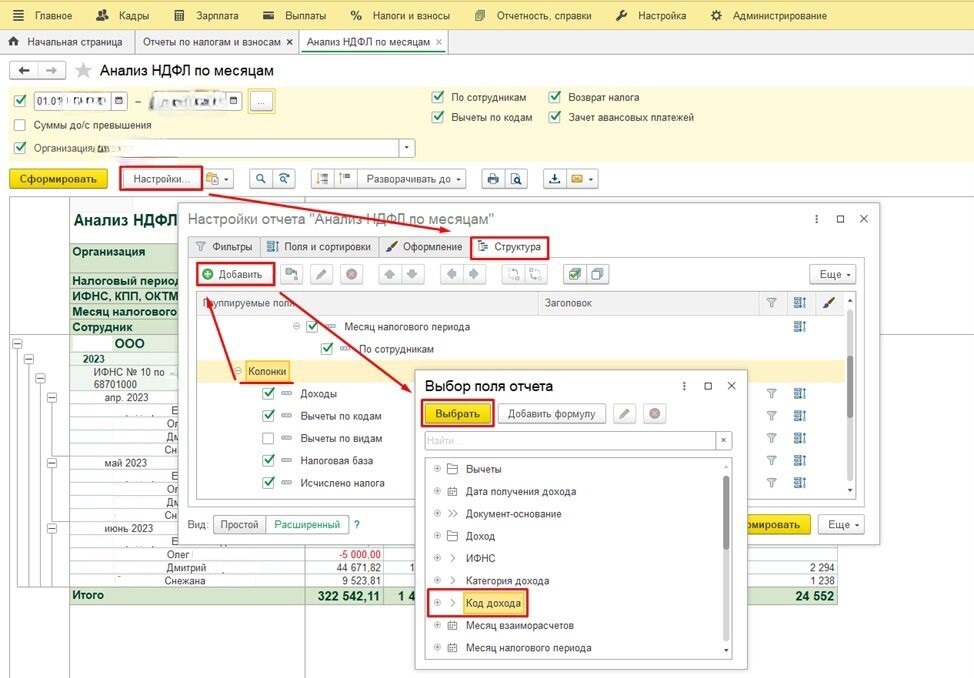Toggle the period checkbox beside date range
This screenshot has height=678, width=974.
pyautogui.click(x=20, y=100)
